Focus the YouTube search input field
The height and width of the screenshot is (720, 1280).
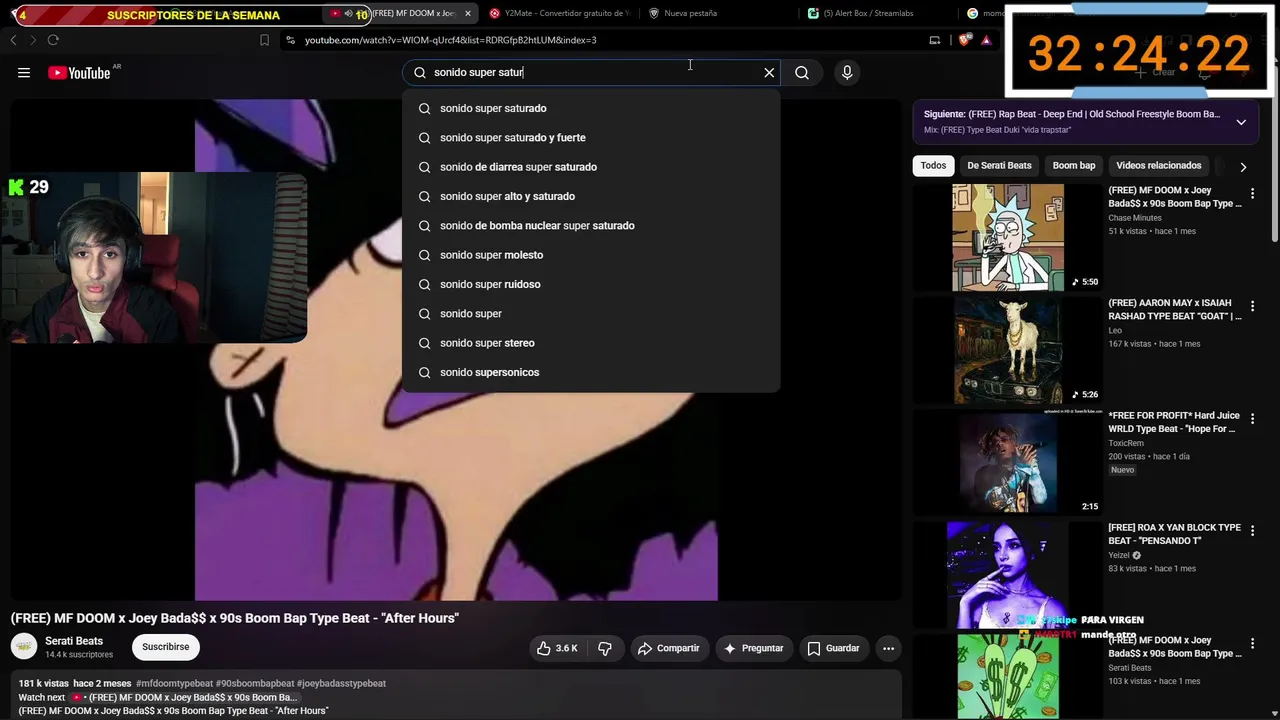tap(590, 72)
